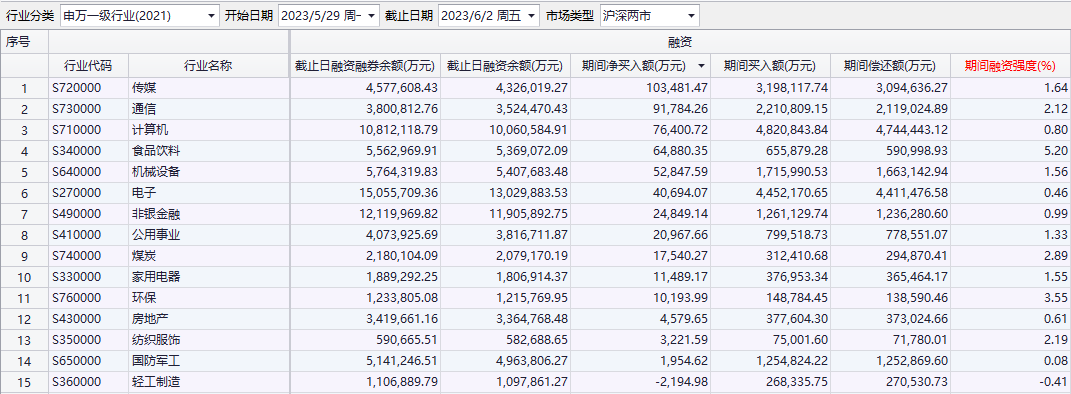Select the 行业名称 column header

click(208, 66)
